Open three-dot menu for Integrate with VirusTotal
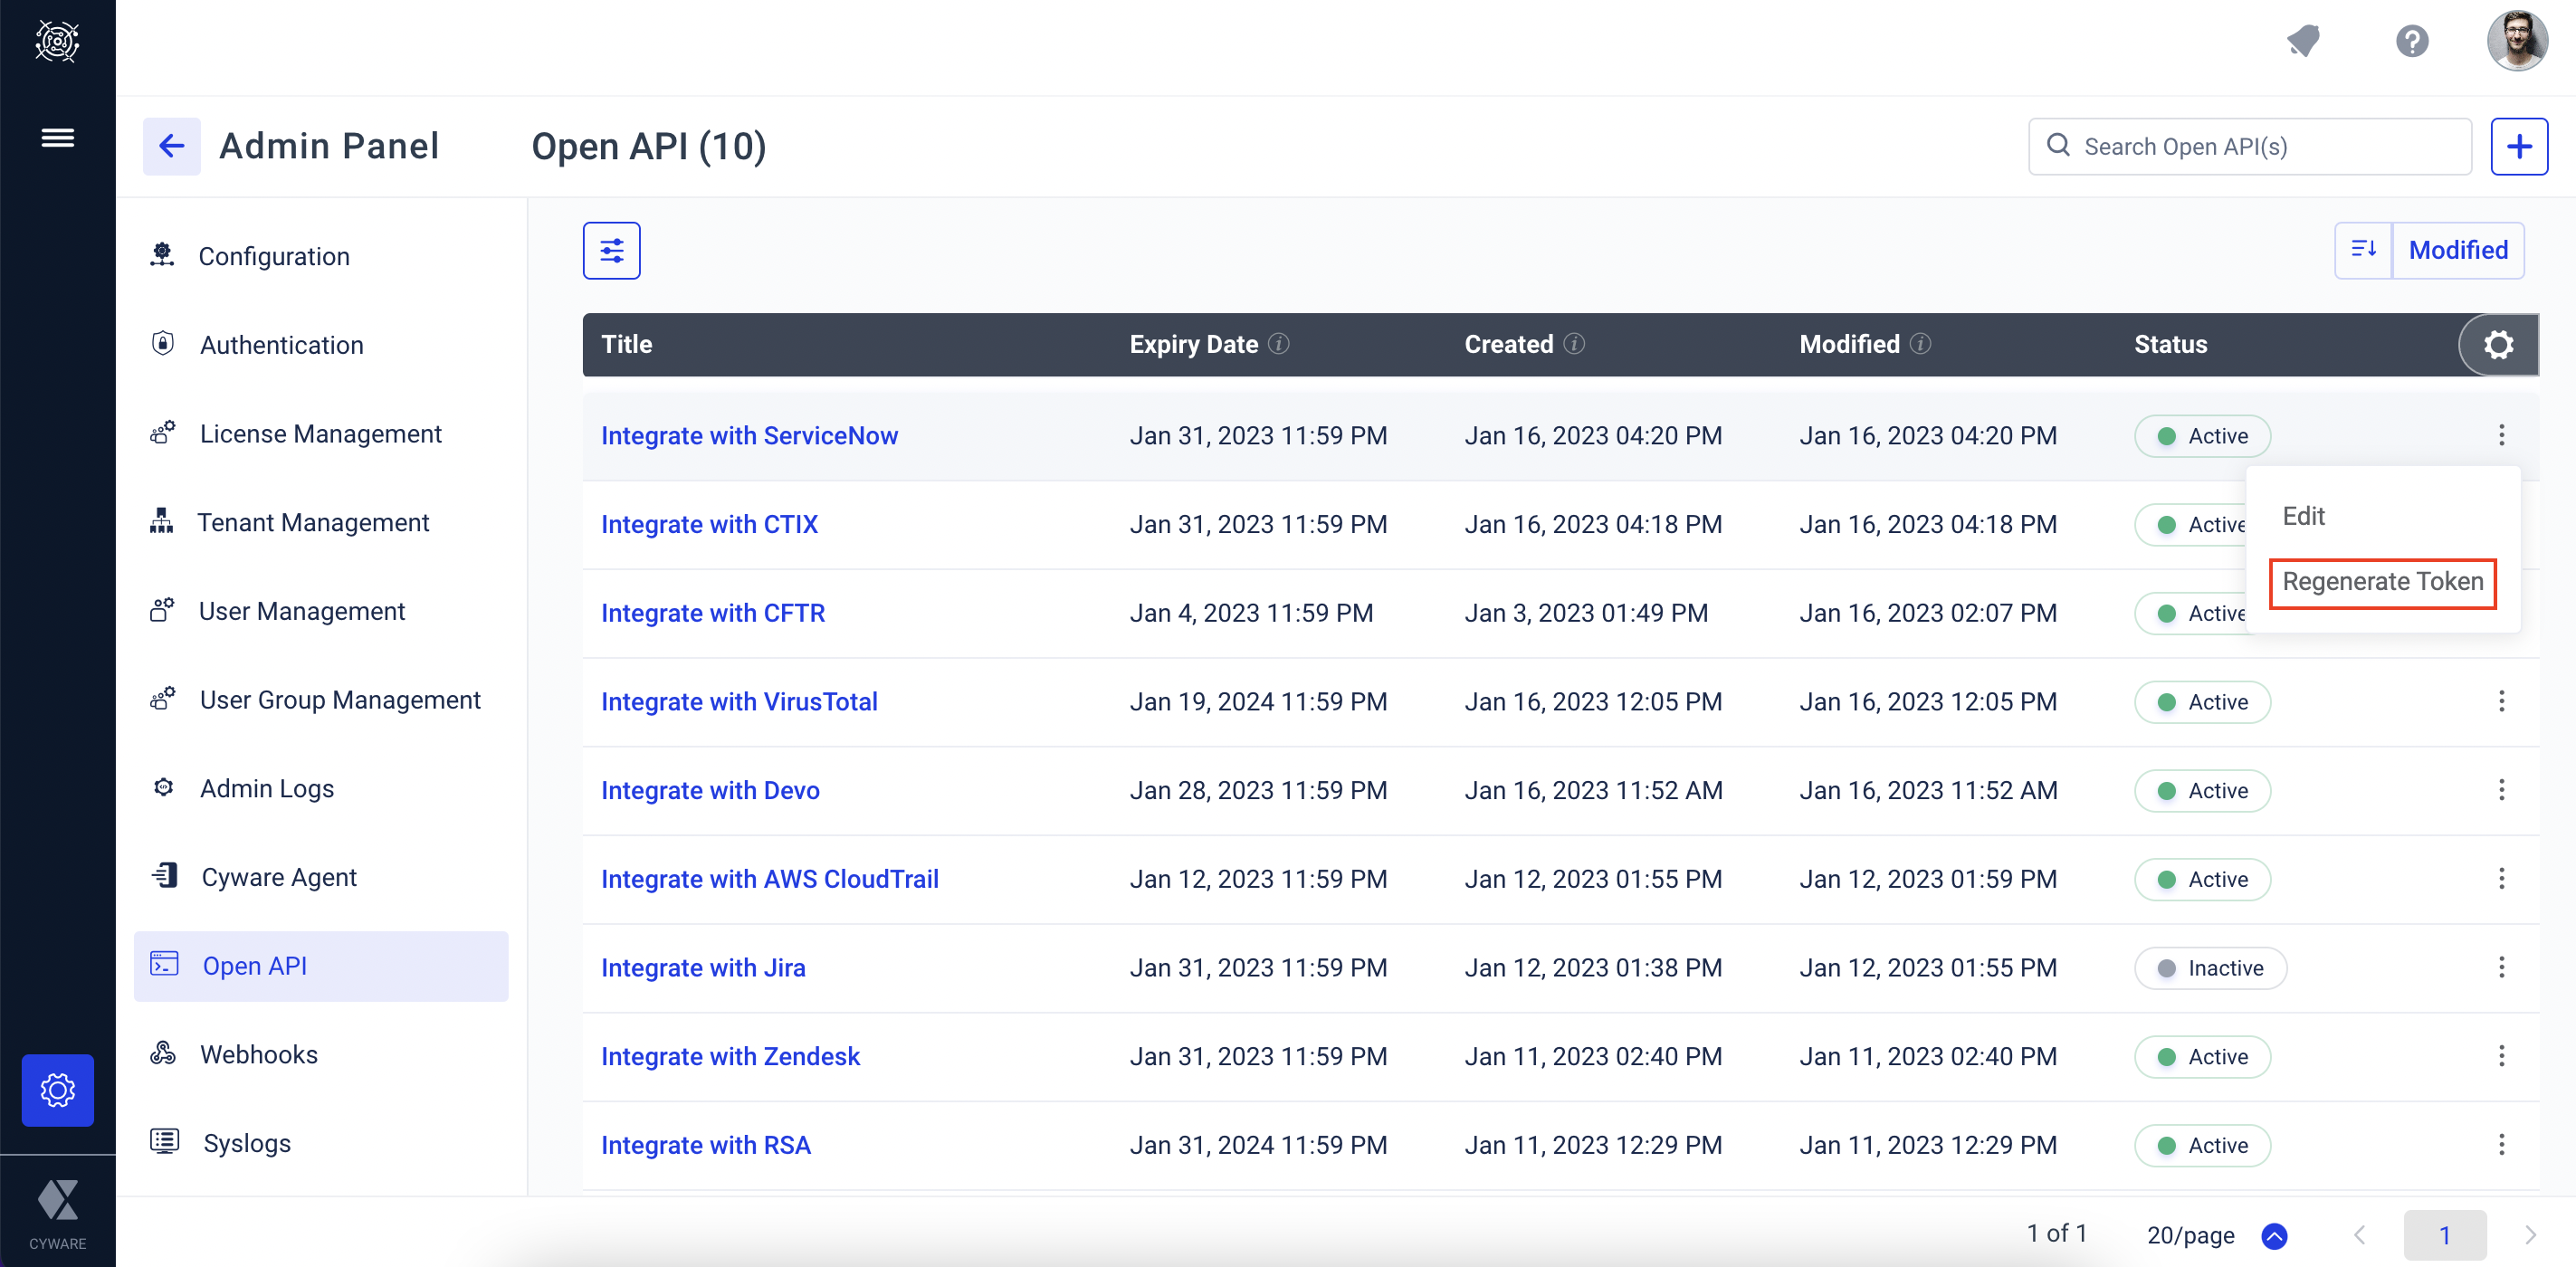Screen dimensions: 2576x1267 pos(2501,701)
